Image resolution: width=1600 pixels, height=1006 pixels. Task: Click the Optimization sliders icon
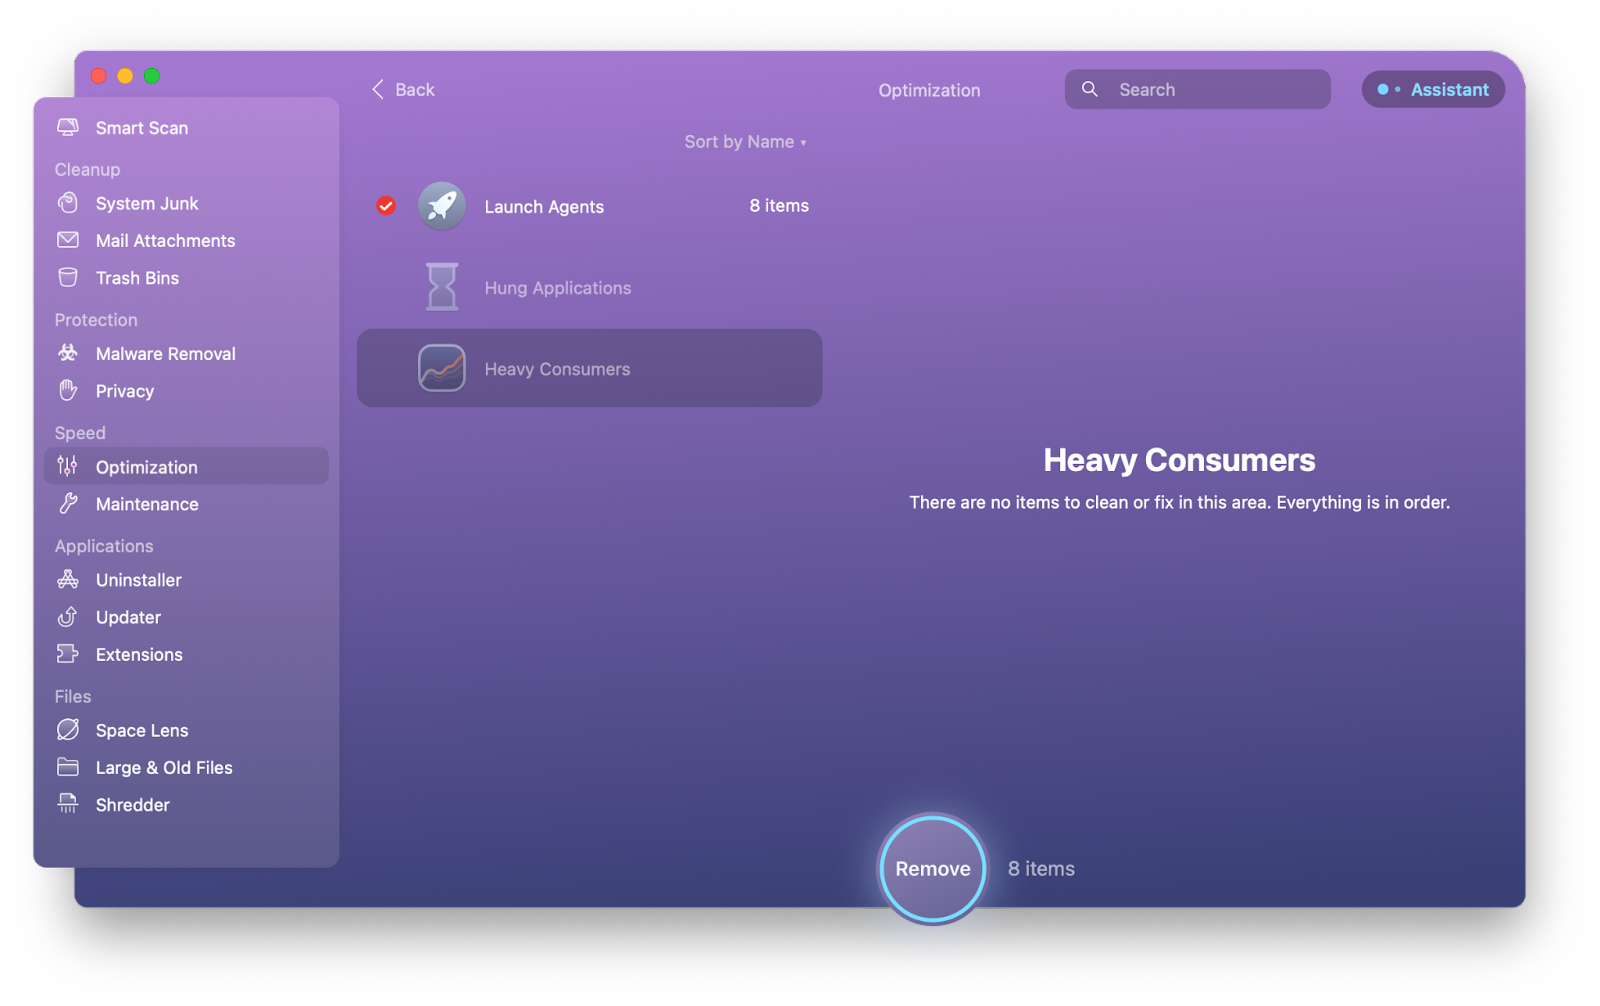coord(68,466)
